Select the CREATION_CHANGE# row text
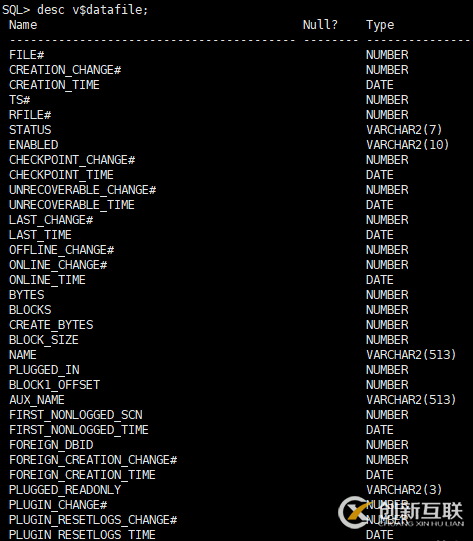473x541 pixels. coord(65,70)
